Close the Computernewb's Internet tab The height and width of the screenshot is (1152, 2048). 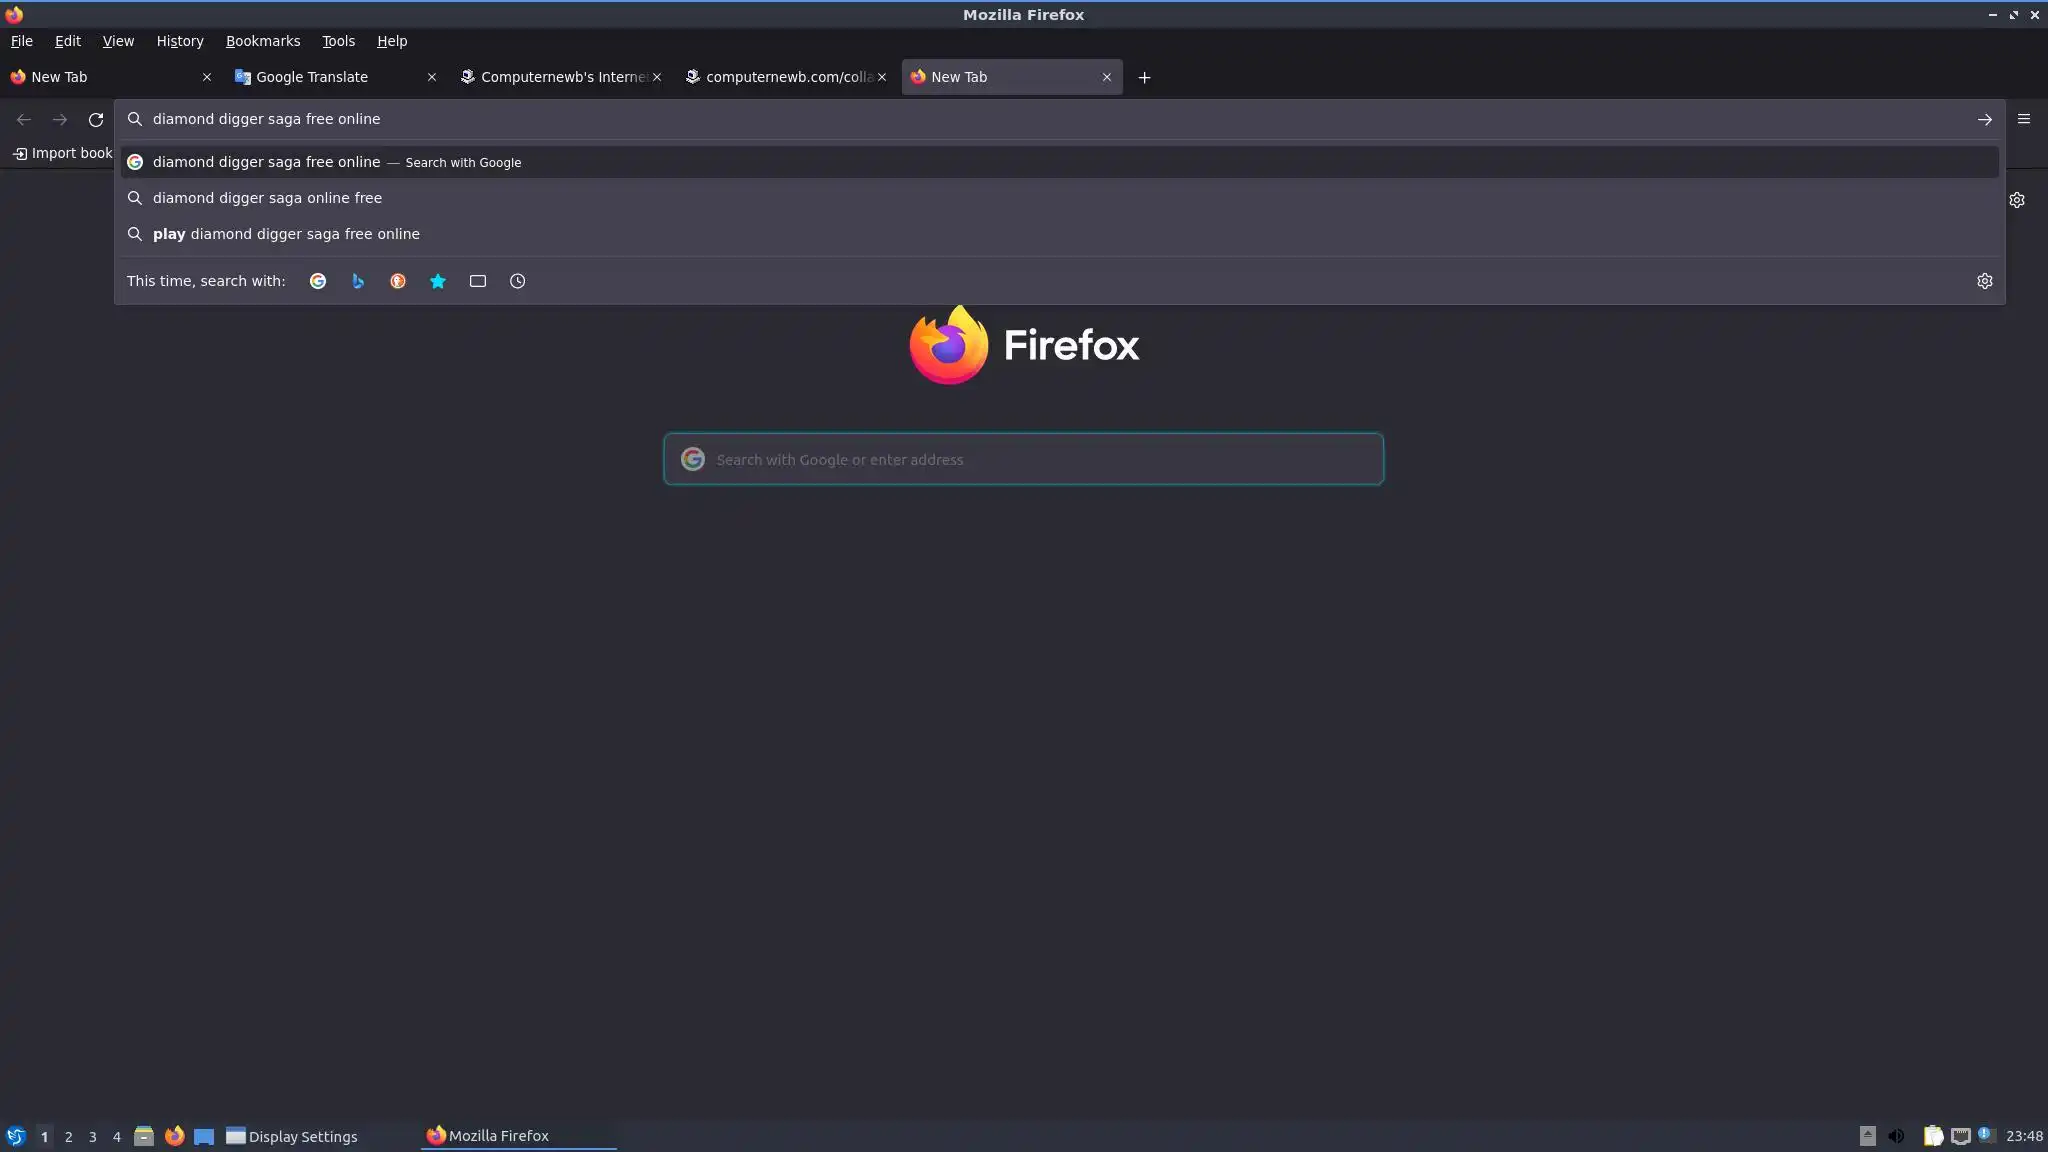[x=657, y=77]
